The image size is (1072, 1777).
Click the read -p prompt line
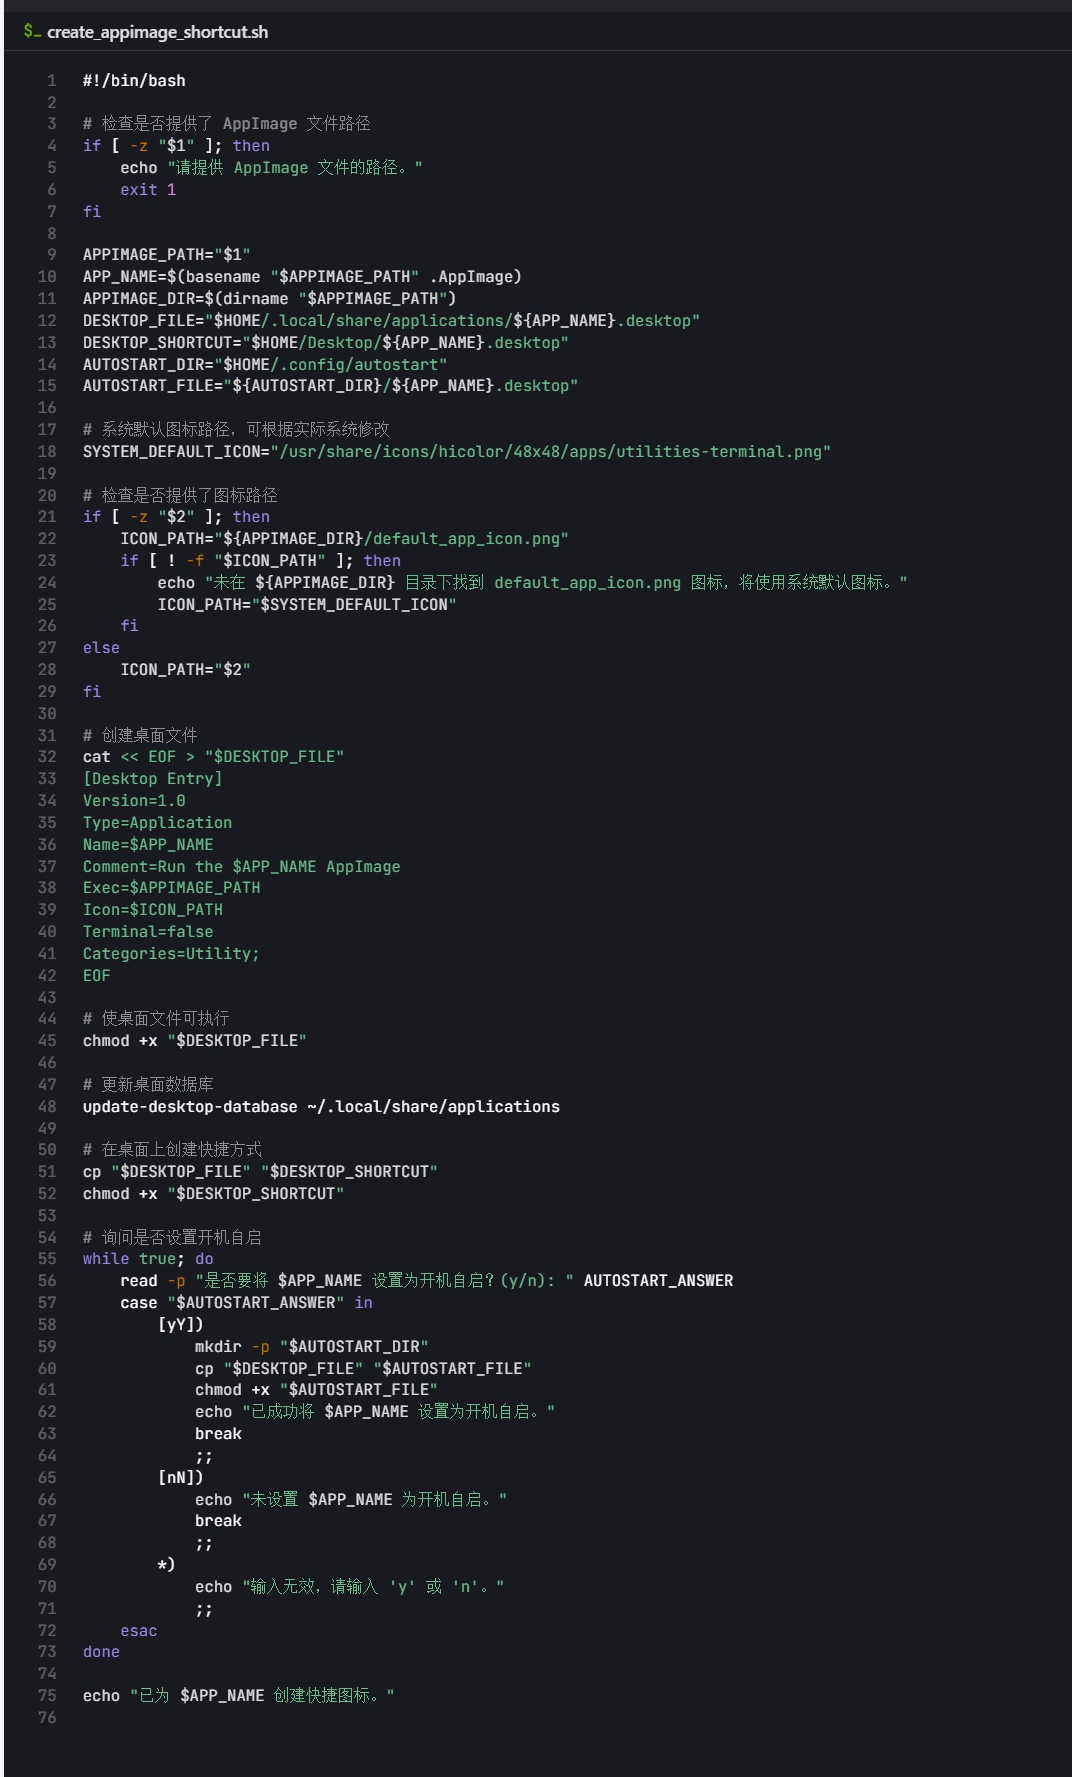(x=427, y=1280)
